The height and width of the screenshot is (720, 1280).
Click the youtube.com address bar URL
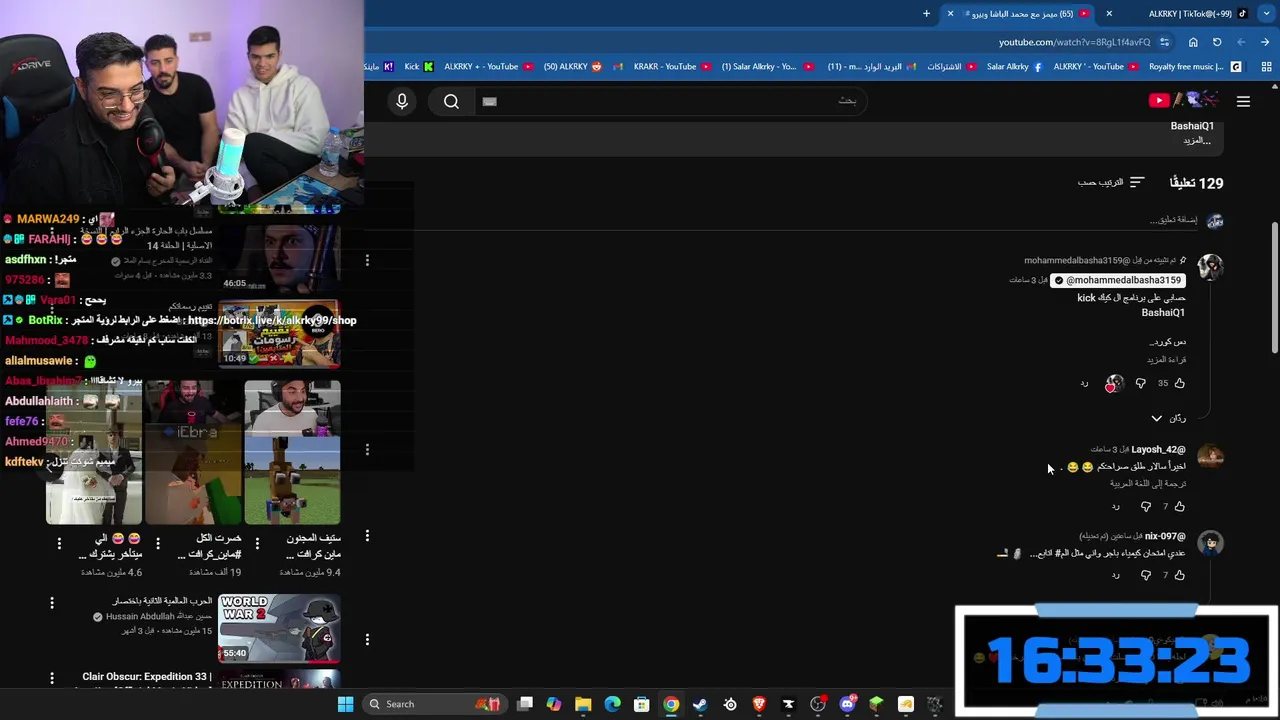1074,42
